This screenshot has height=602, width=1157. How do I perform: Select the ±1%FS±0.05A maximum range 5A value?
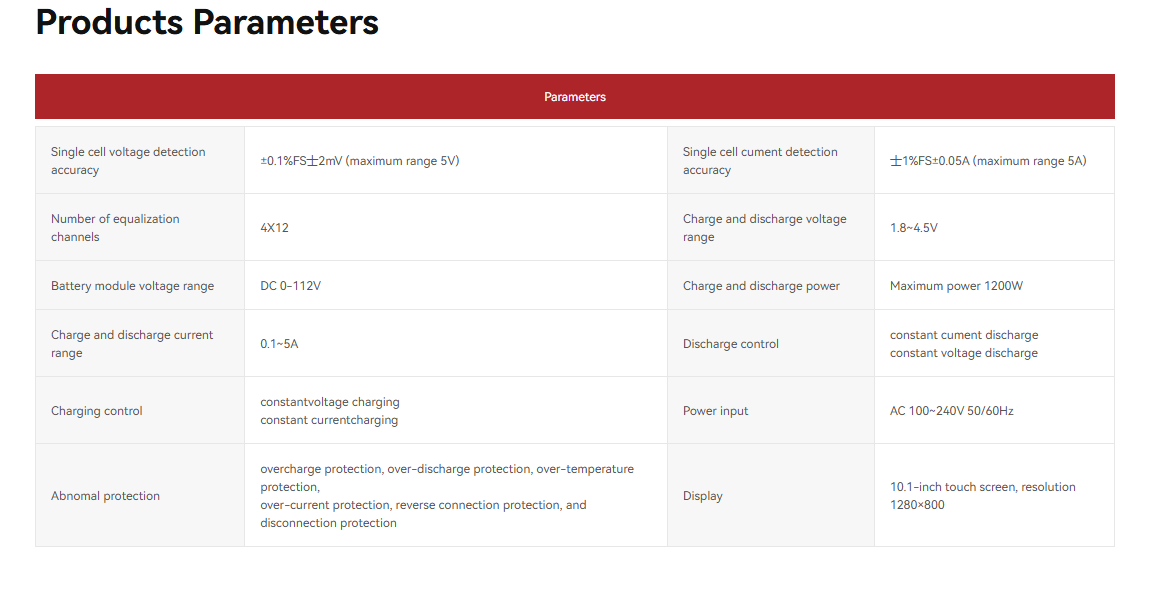pos(988,161)
